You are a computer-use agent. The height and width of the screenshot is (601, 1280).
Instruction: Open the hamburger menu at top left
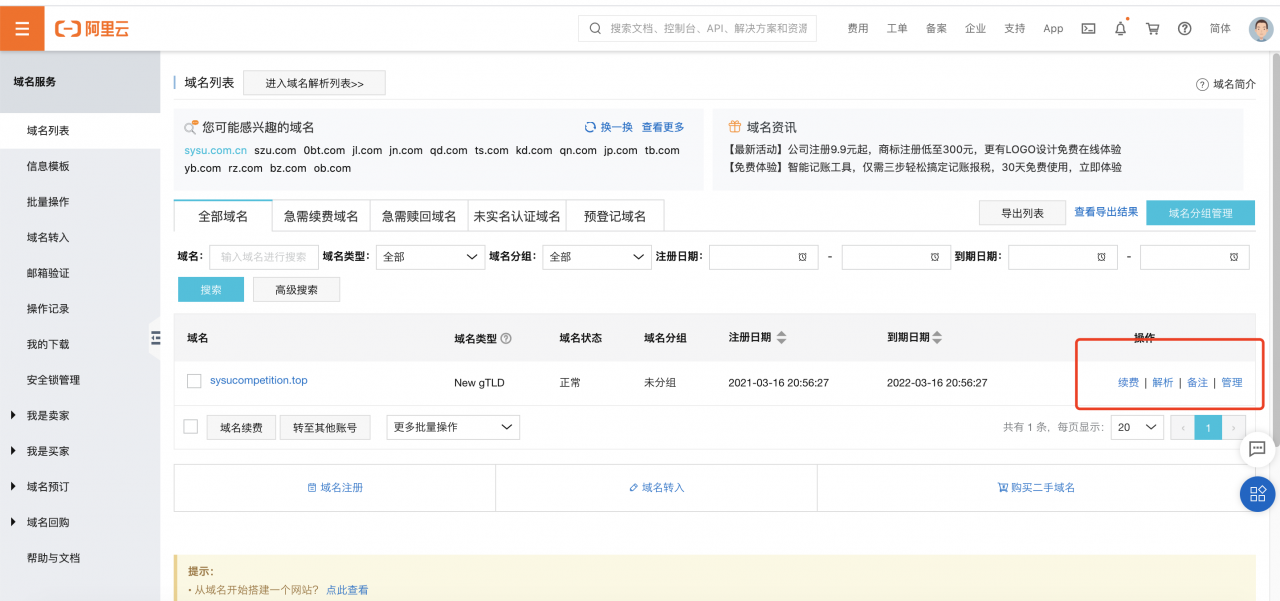click(x=22, y=29)
